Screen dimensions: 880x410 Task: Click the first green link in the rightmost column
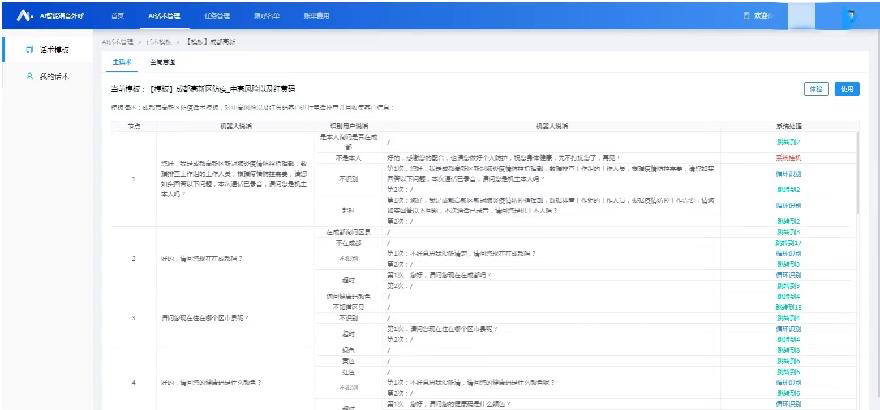pos(788,142)
